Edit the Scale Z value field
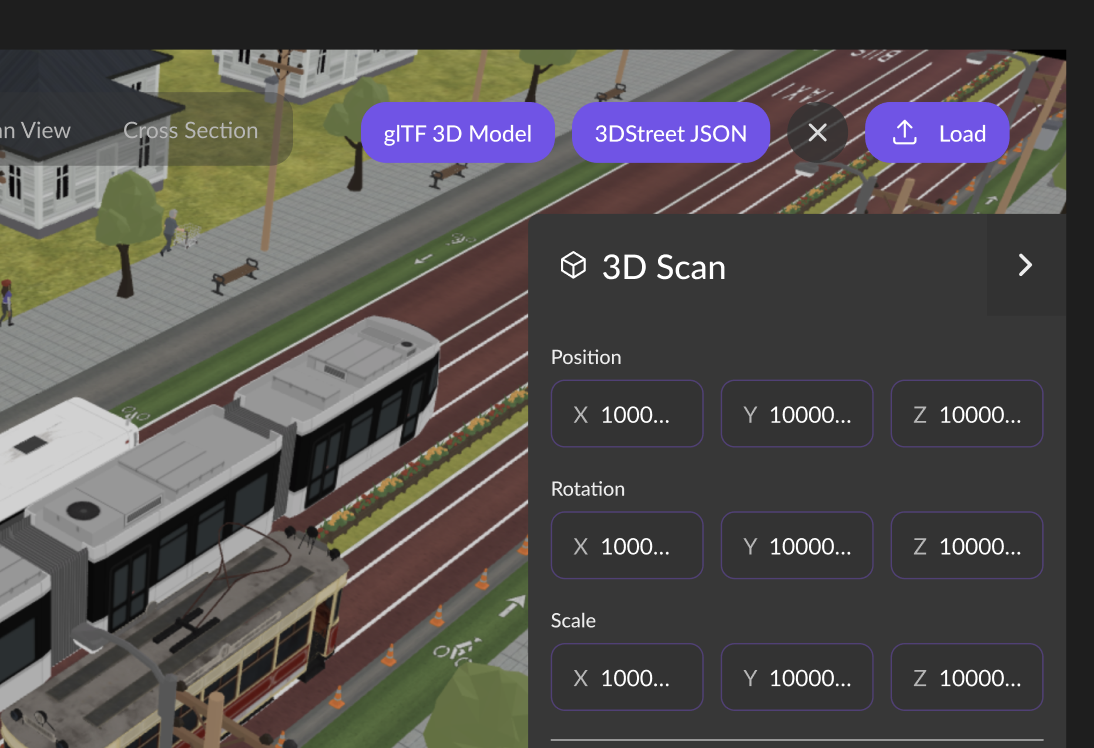This screenshot has width=1094, height=748. [966, 677]
